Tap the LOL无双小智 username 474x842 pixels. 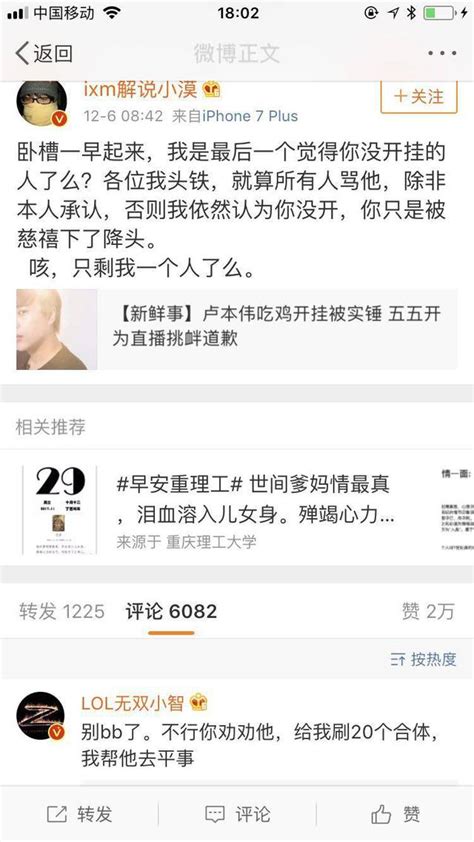132,703
